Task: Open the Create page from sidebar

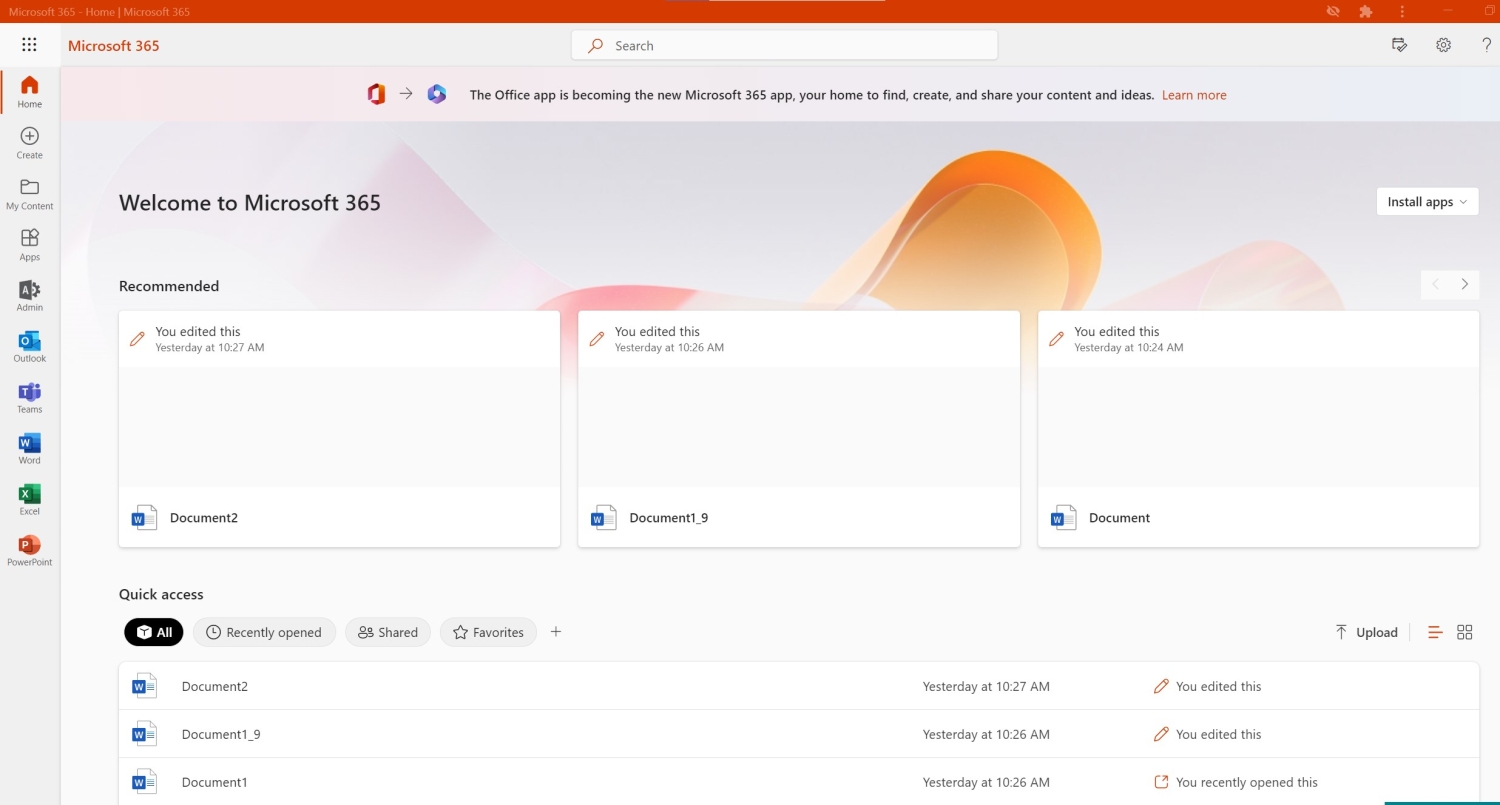Action: pos(30,143)
